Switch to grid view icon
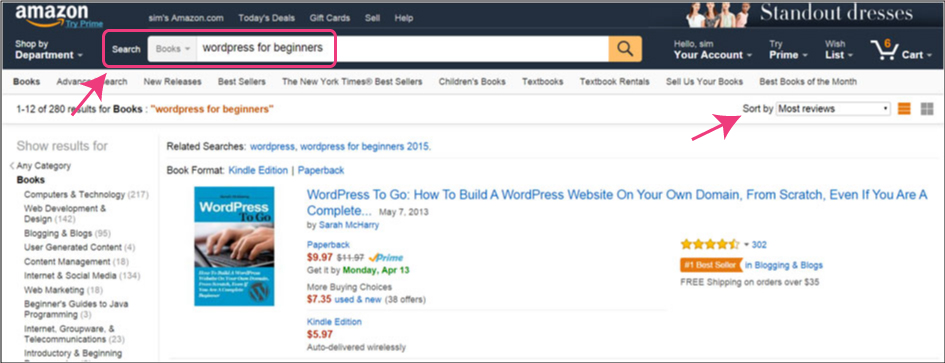 [927, 109]
